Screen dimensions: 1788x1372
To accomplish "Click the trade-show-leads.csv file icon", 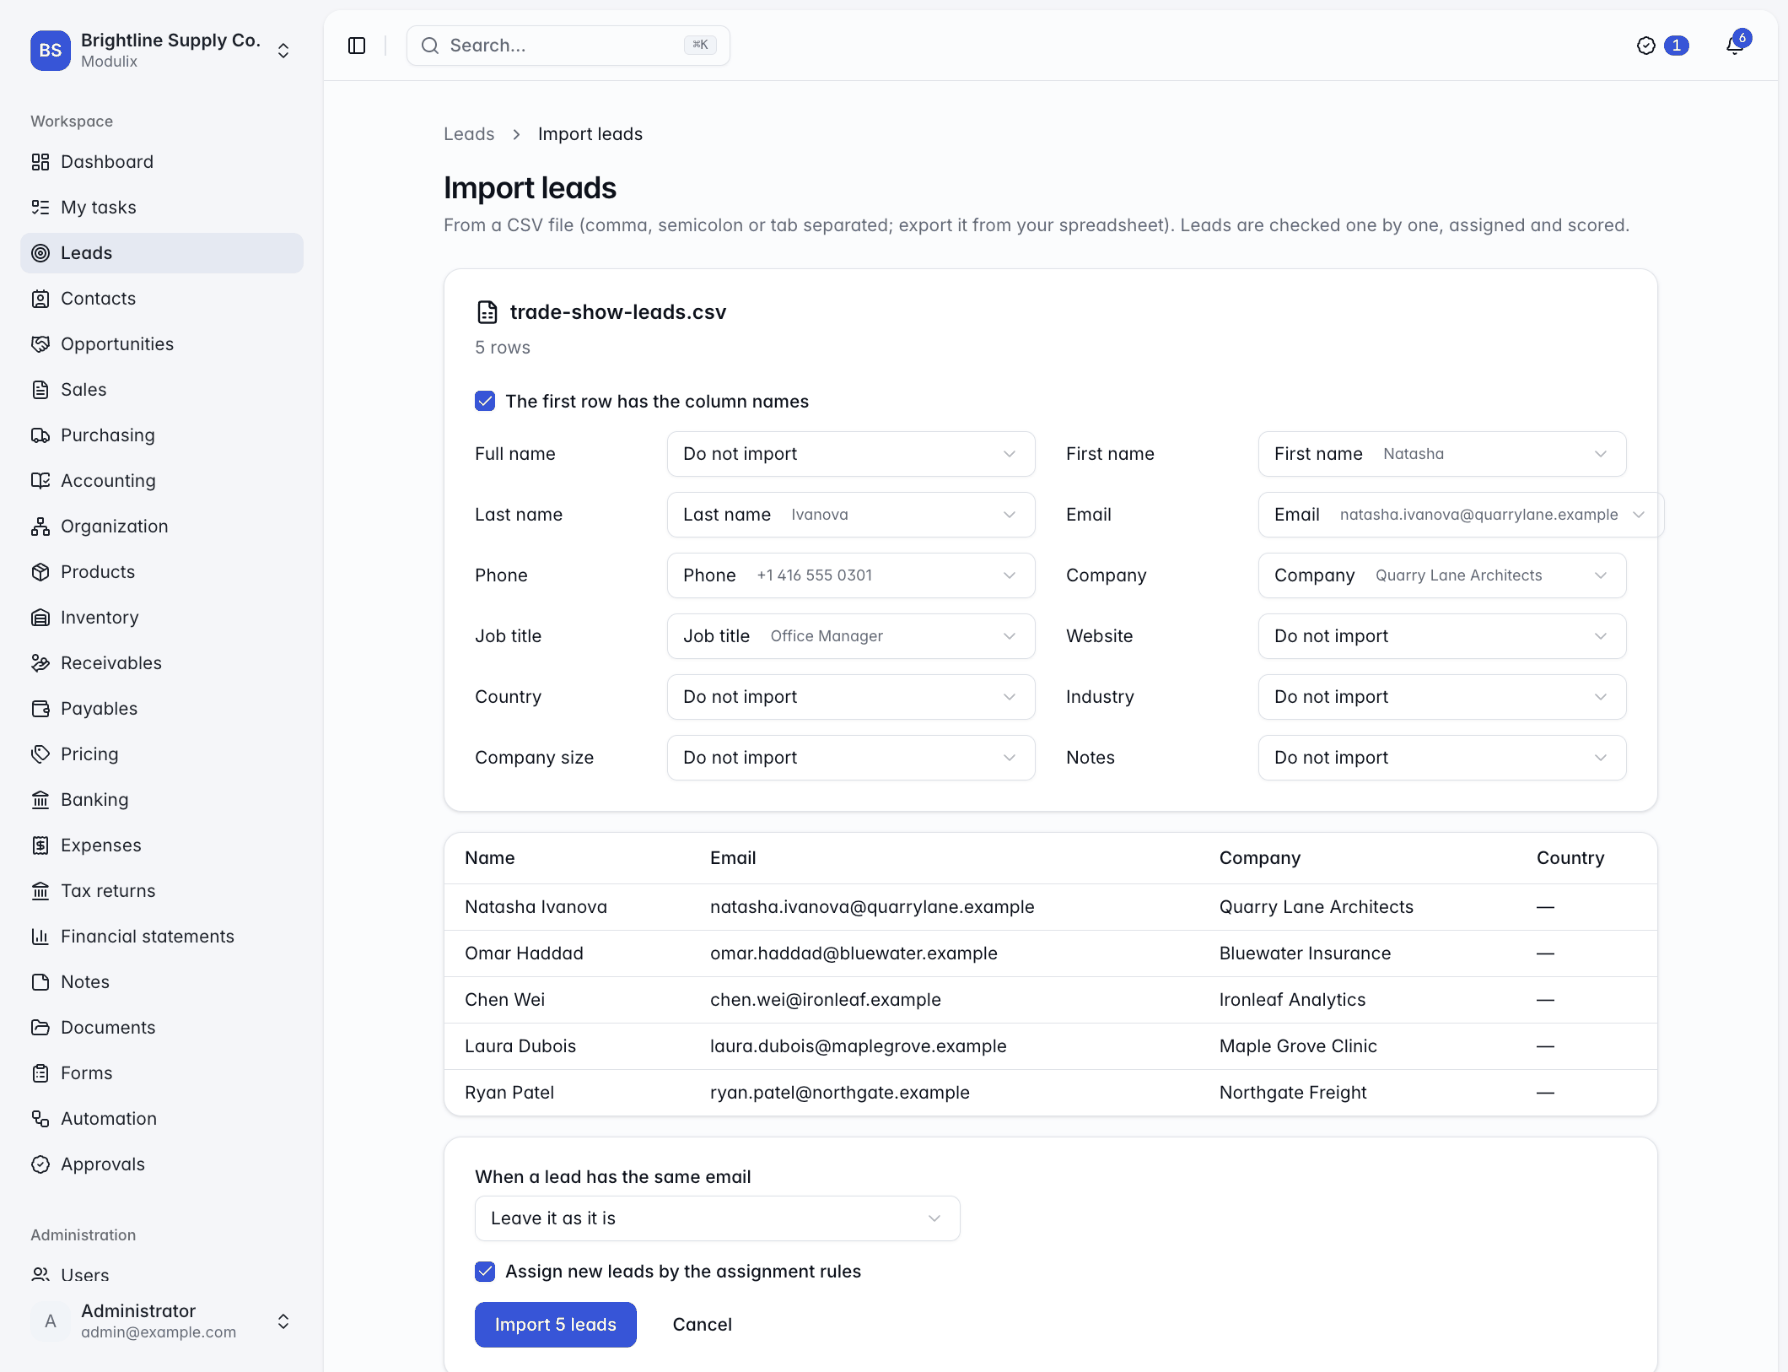I will (x=487, y=312).
